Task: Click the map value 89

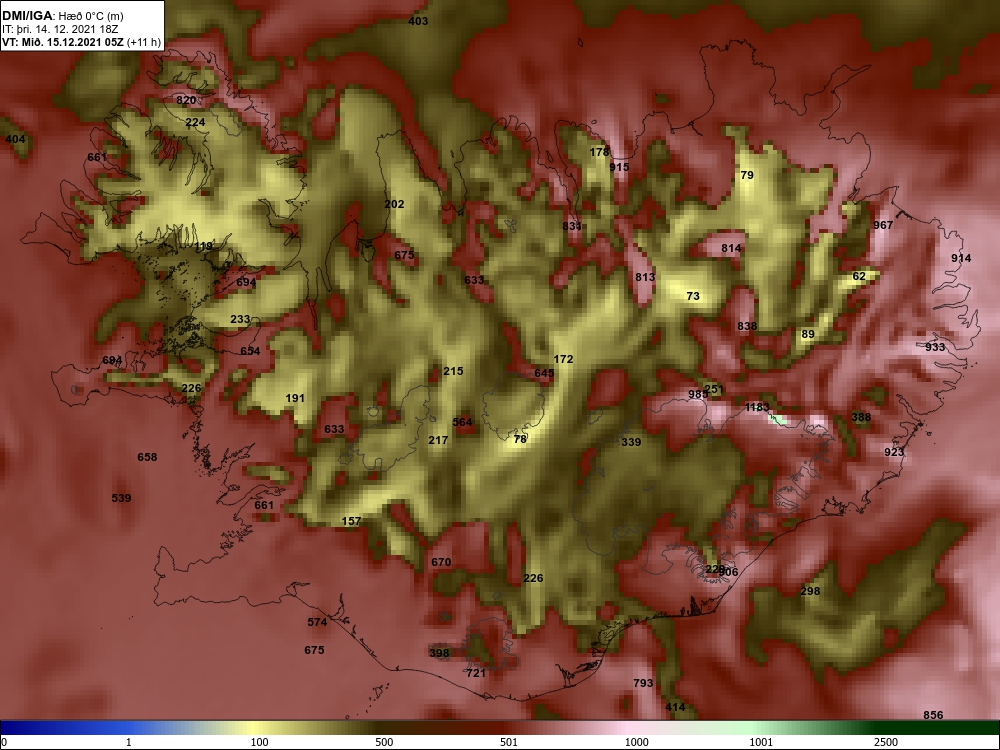Action: coord(808,334)
